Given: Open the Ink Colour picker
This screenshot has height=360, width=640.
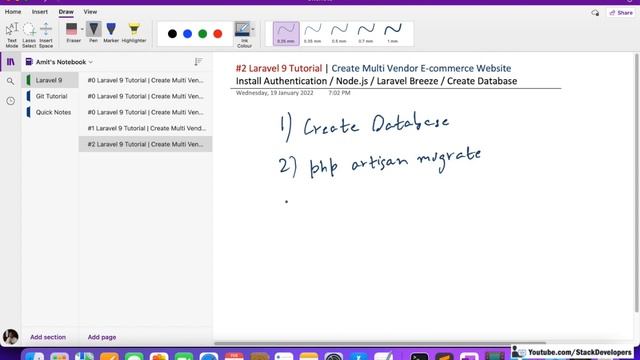Looking at the screenshot, I should [x=243, y=35].
